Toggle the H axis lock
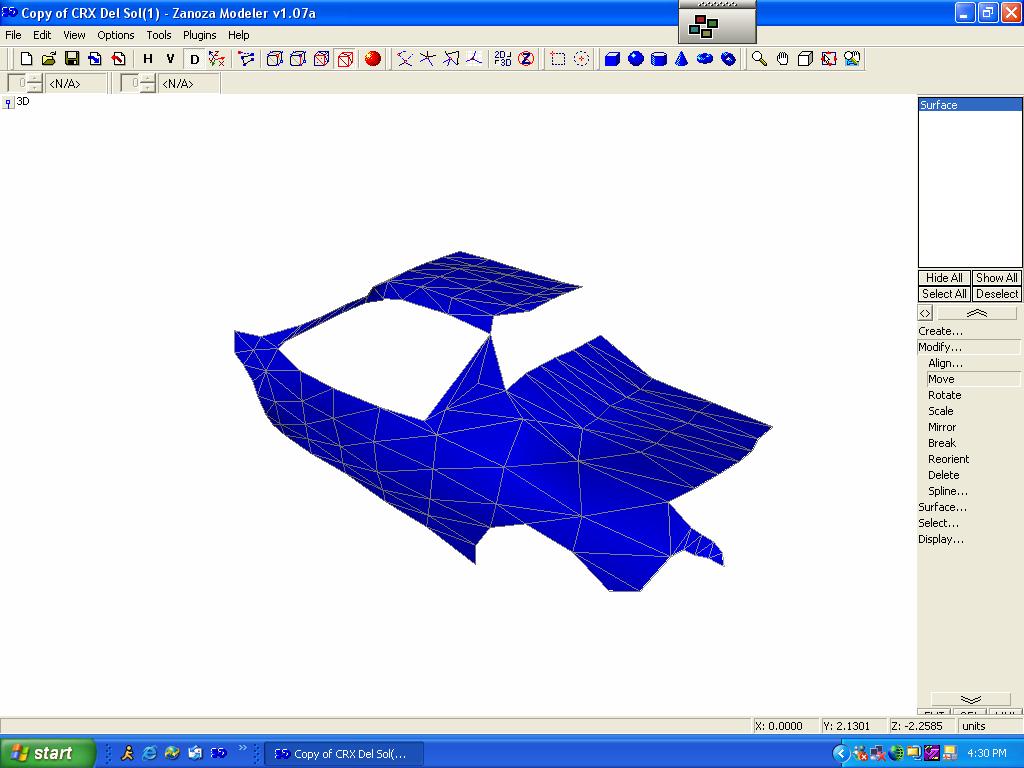The image size is (1024, 768). (x=148, y=59)
